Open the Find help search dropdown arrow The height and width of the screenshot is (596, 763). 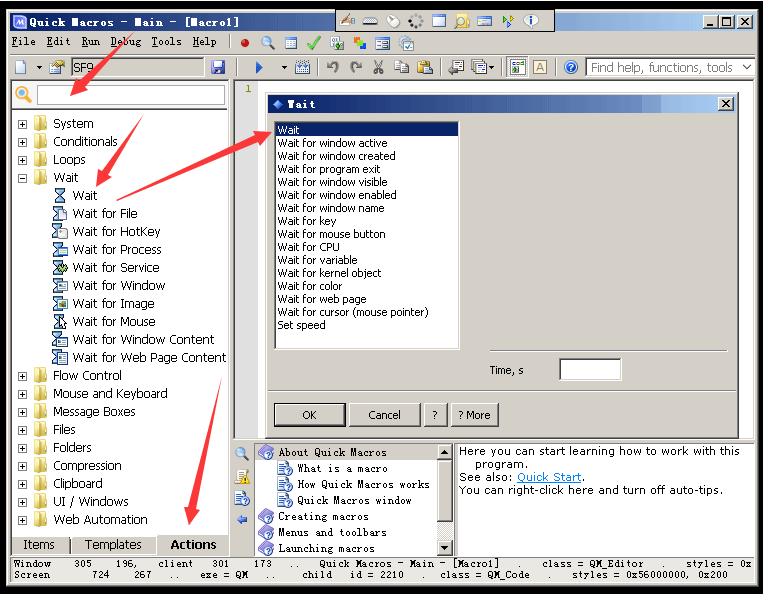point(747,67)
